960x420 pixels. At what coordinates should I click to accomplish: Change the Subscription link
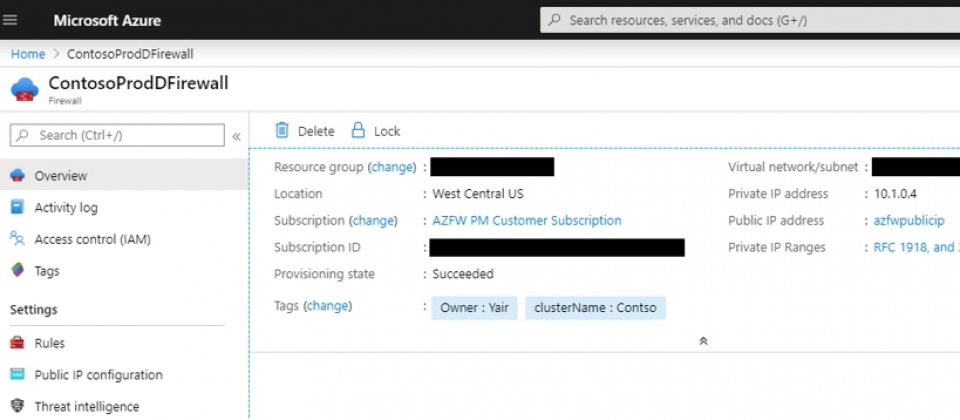[x=373, y=220]
